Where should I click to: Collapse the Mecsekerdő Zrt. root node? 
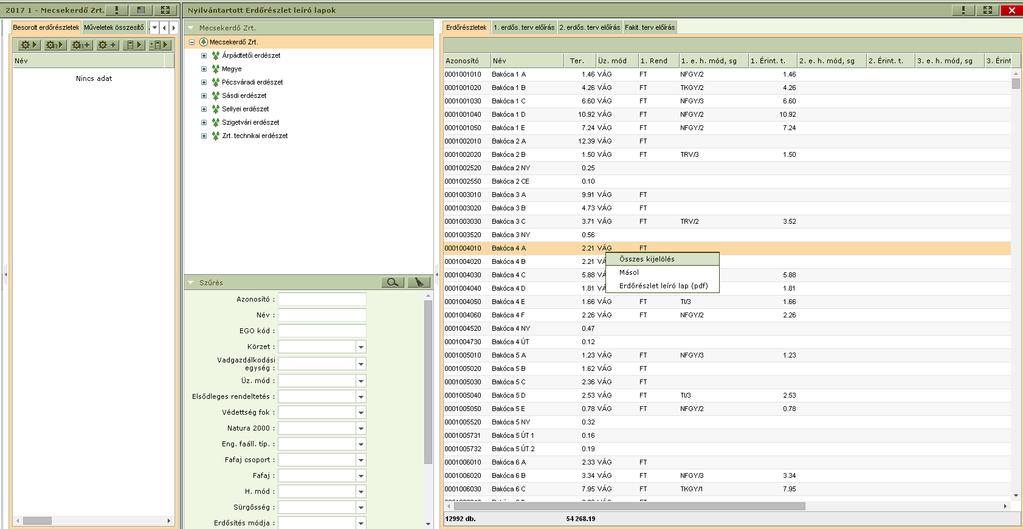coord(192,42)
